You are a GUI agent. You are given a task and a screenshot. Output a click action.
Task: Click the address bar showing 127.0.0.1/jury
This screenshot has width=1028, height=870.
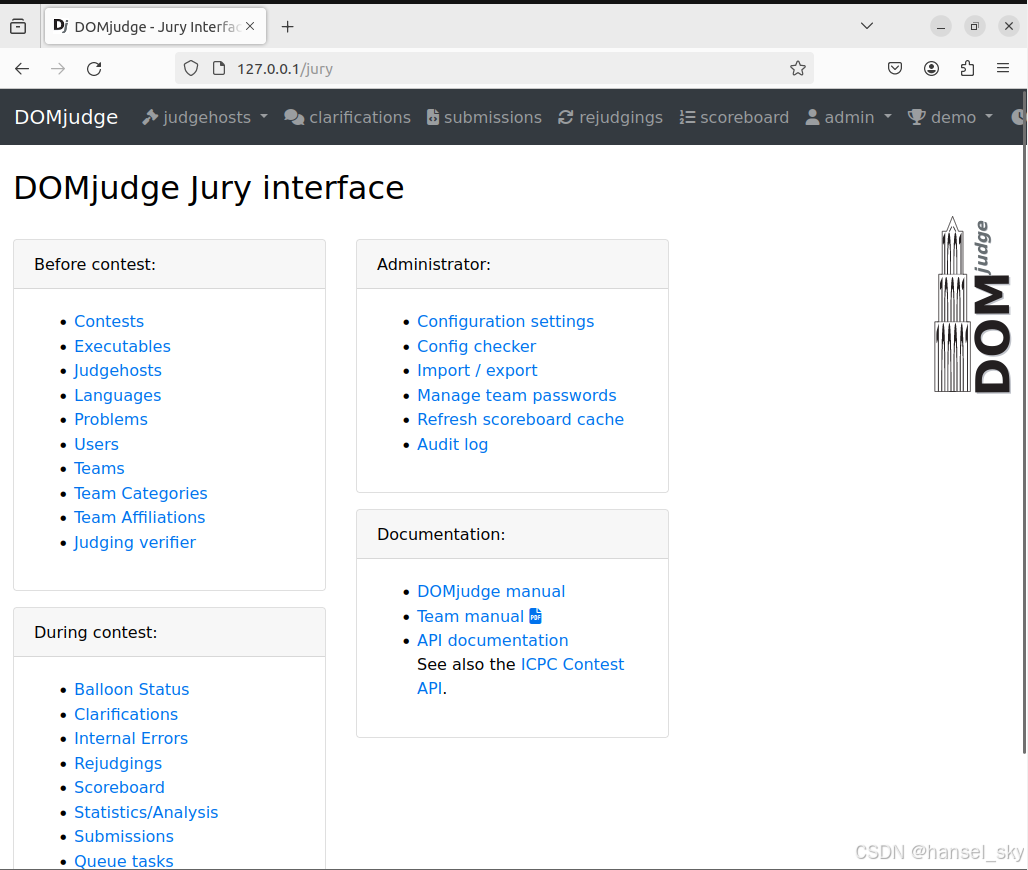(x=494, y=68)
